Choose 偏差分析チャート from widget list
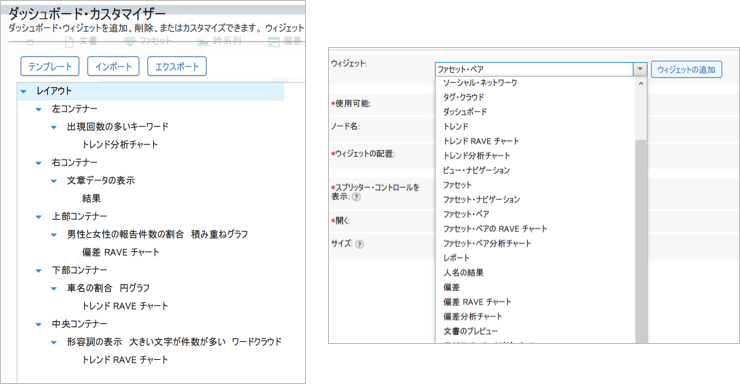The height and width of the screenshot is (384, 740). tap(472, 317)
